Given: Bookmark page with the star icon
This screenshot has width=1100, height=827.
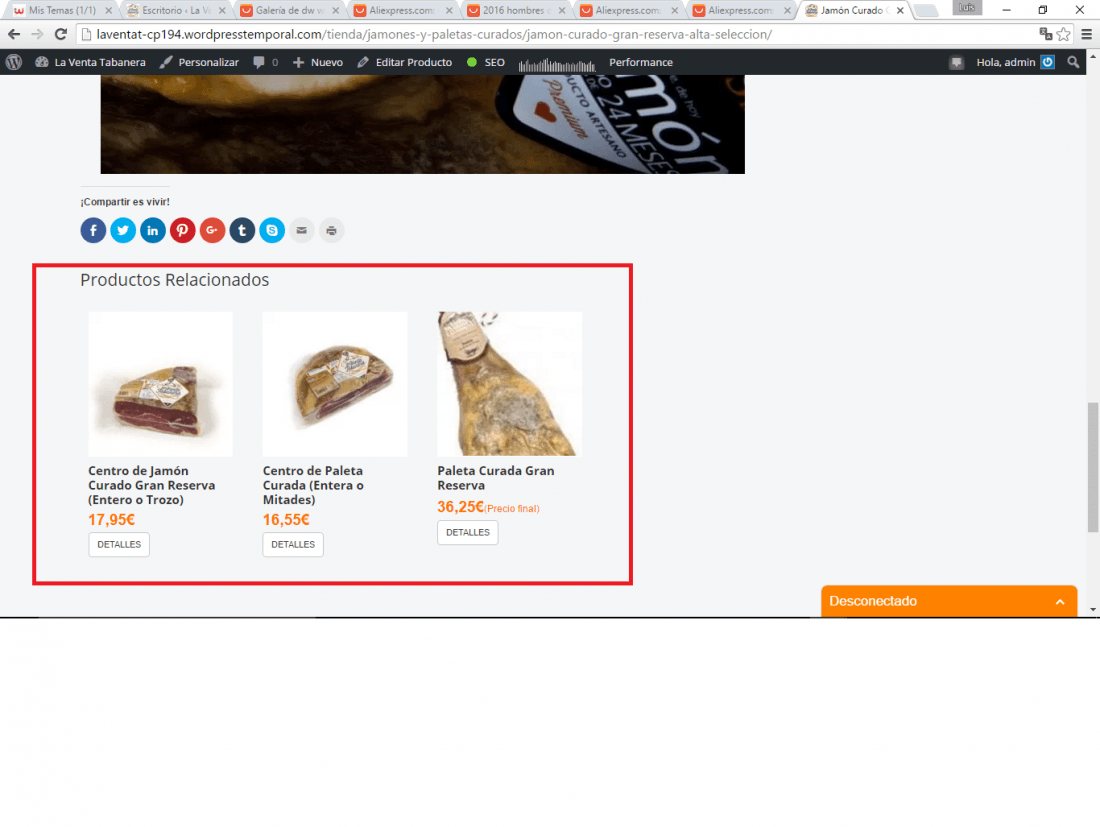Looking at the screenshot, I should (x=1064, y=34).
